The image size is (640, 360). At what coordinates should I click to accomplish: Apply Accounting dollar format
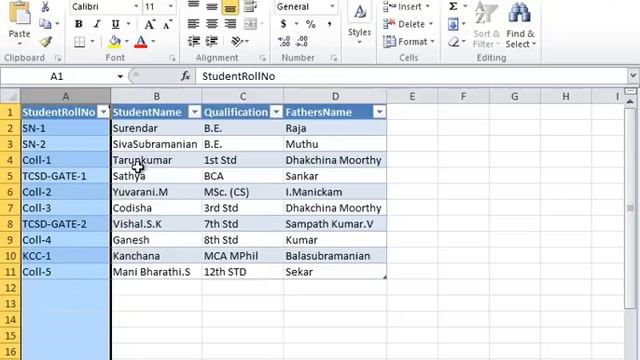(283, 24)
